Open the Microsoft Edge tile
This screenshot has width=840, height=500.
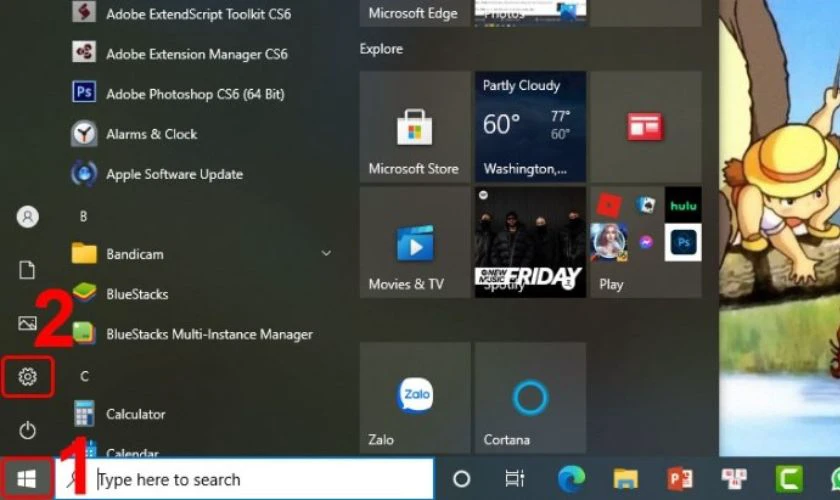tap(415, 13)
